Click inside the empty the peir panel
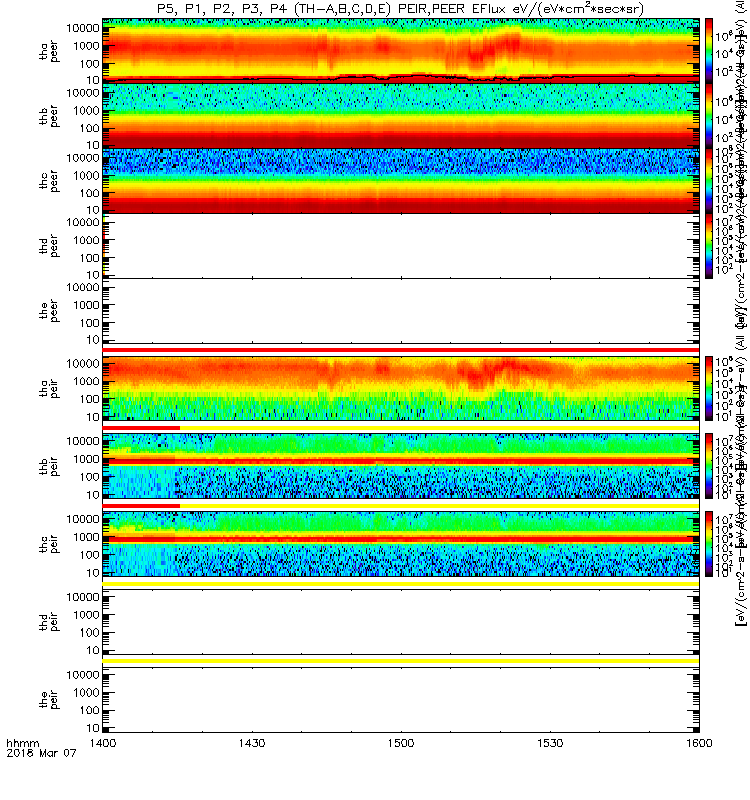 point(401,699)
